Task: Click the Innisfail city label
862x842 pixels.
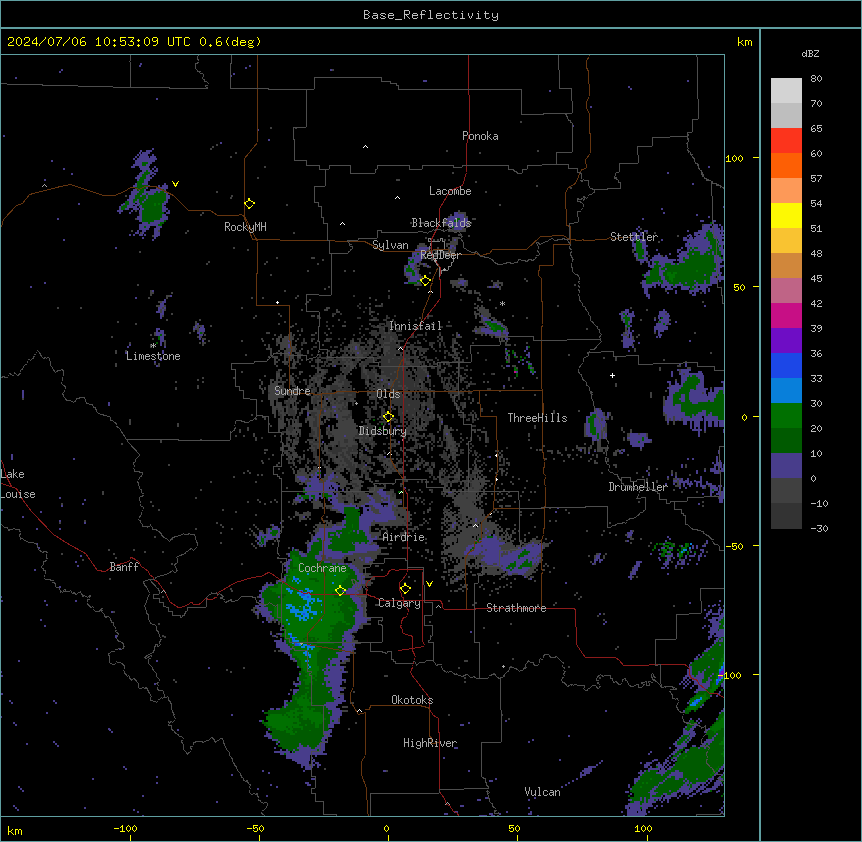Action: 415,326
